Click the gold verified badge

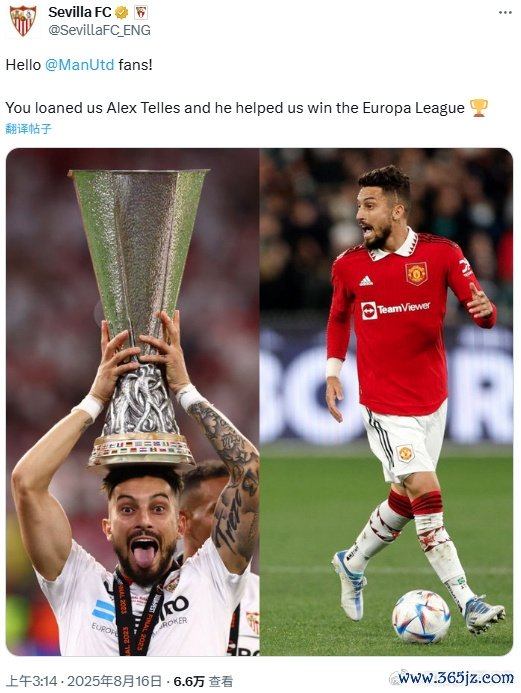pos(122,12)
